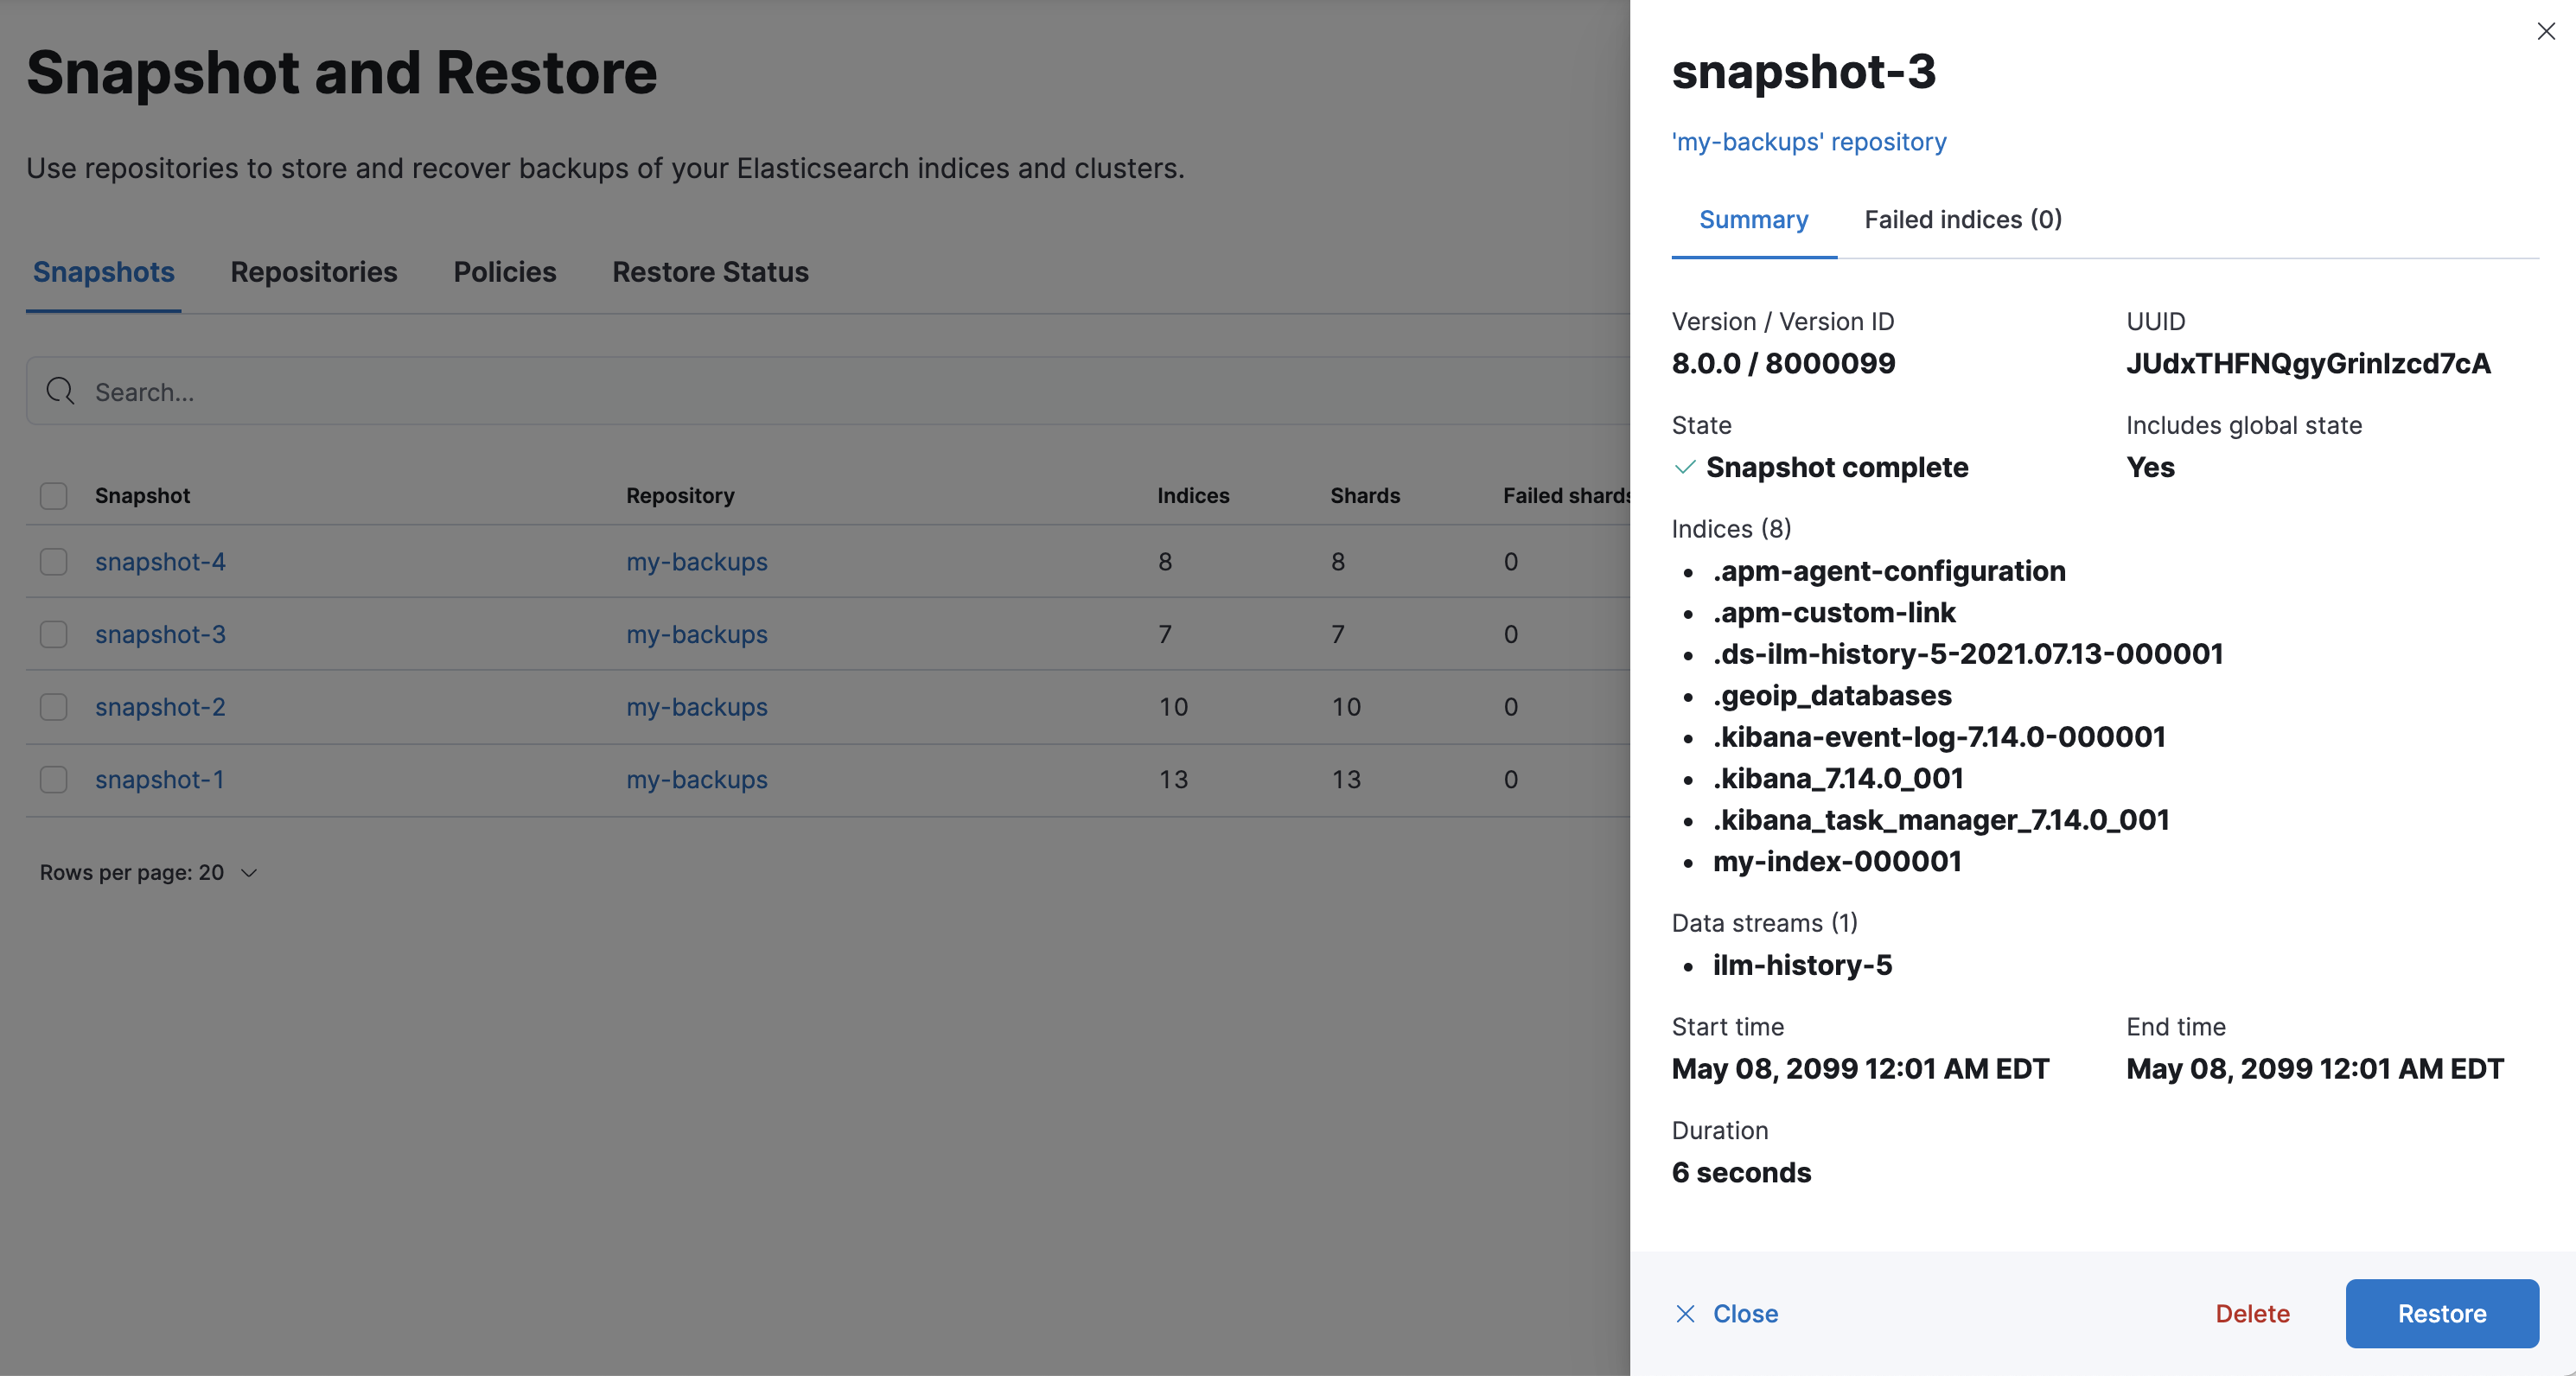Open snapshot-1 details
Image resolution: width=2576 pixels, height=1376 pixels.
tap(160, 779)
